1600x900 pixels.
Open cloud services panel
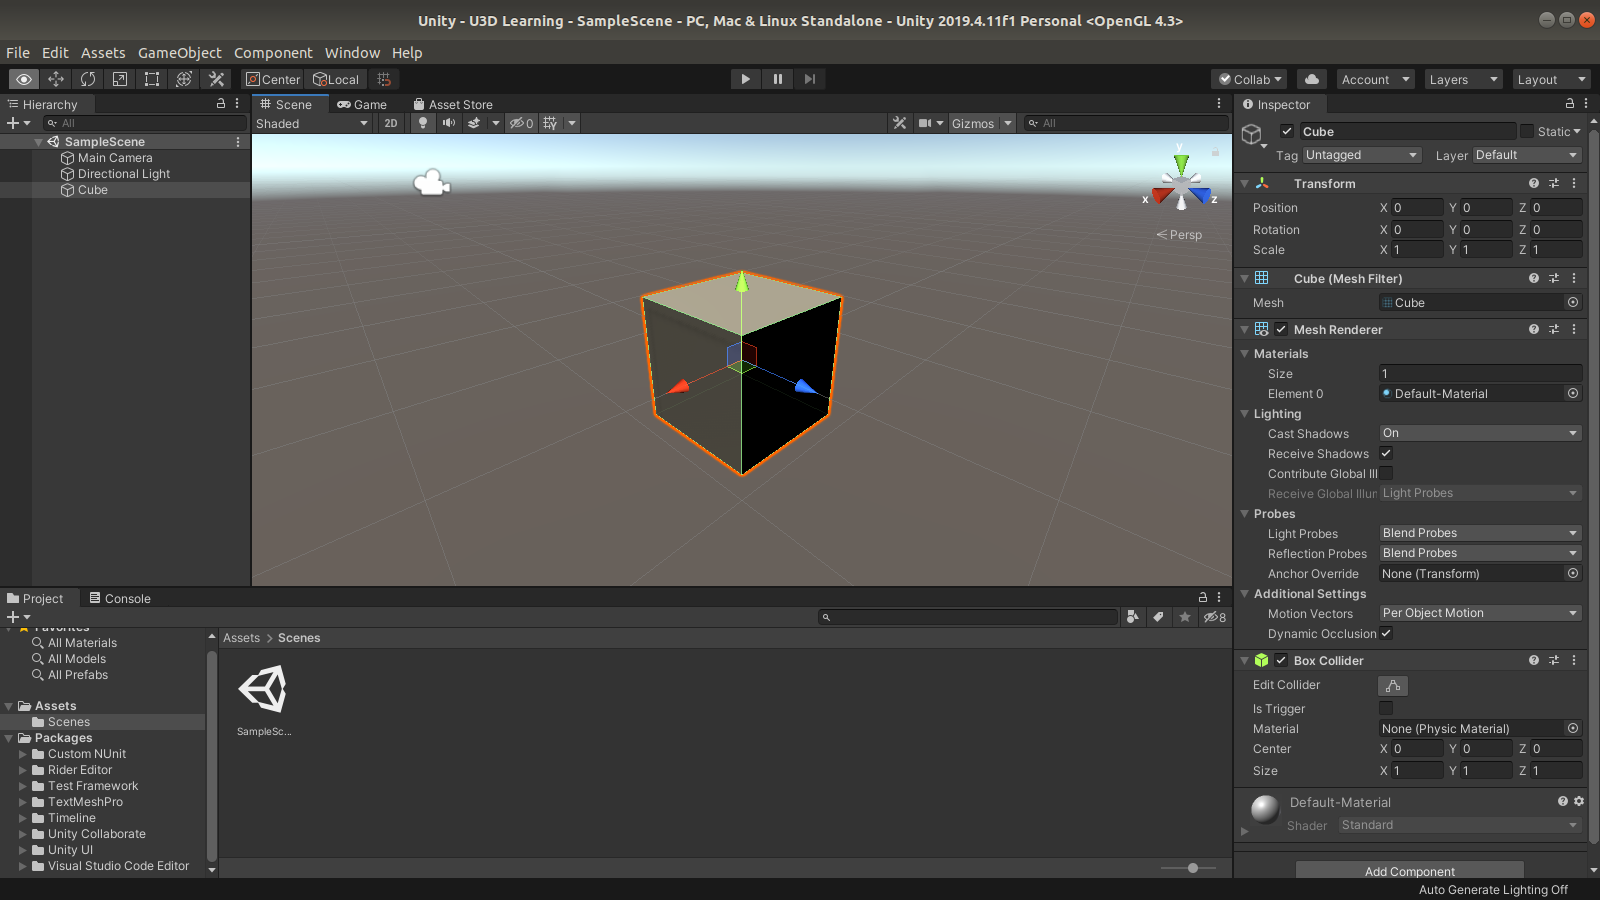pyautogui.click(x=1312, y=79)
